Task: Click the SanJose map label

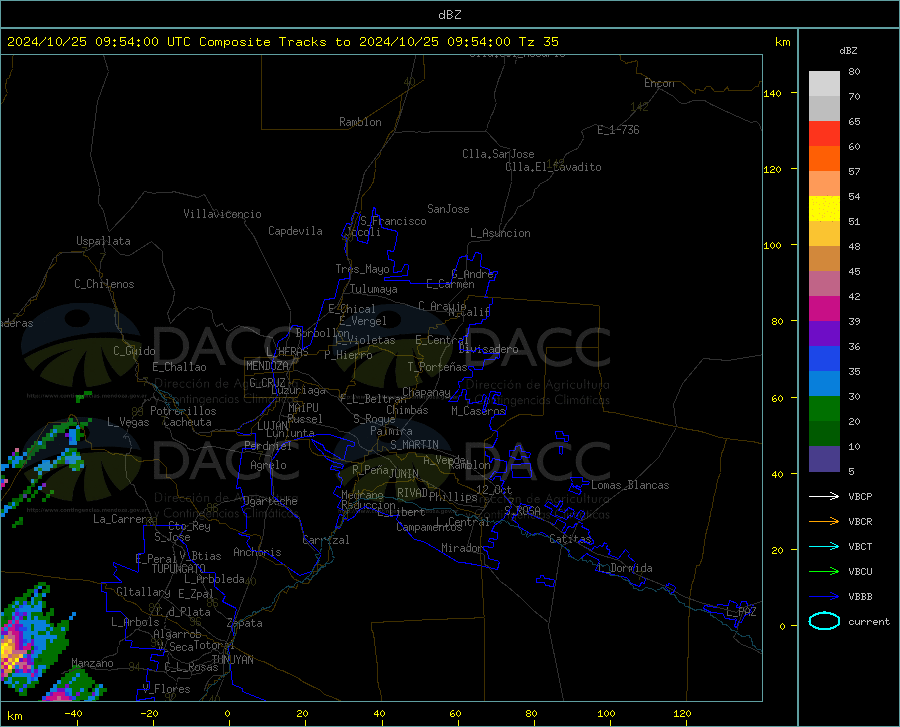Action: [448, 209]
